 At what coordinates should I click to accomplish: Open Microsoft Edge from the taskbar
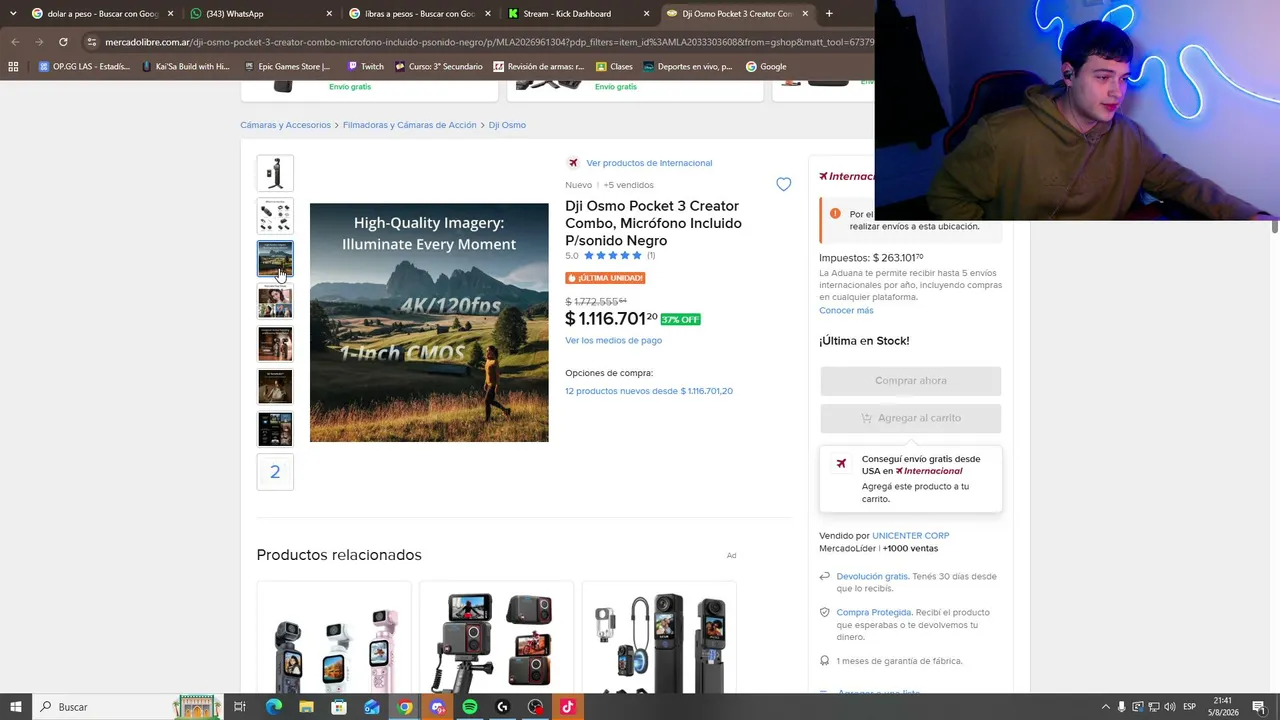point(273,707)
